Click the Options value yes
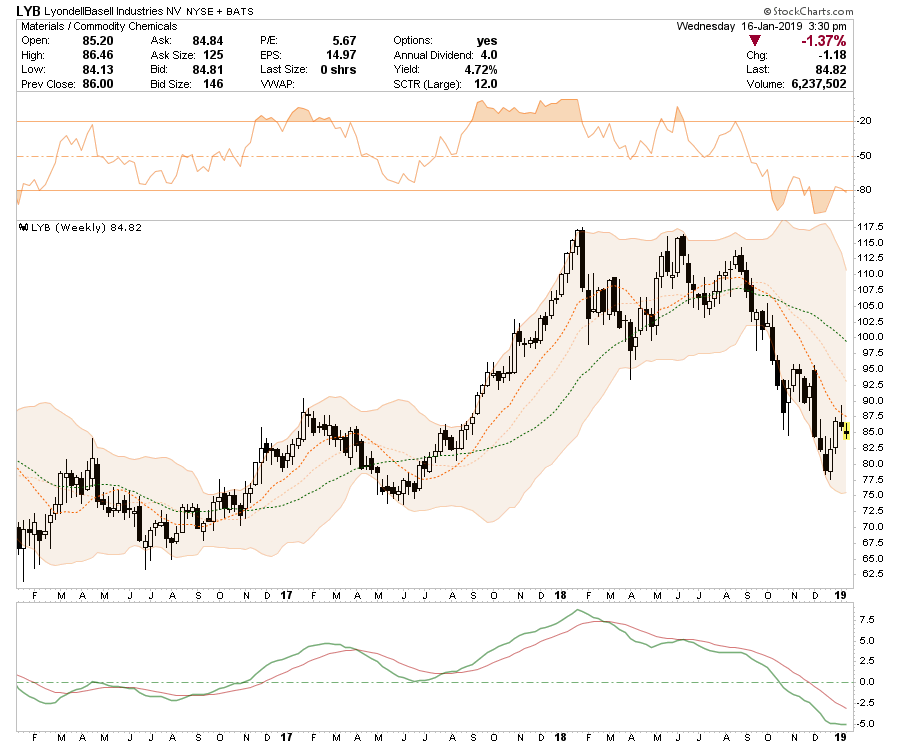This screenshot has width=900, height=746. tap(487, 41)
